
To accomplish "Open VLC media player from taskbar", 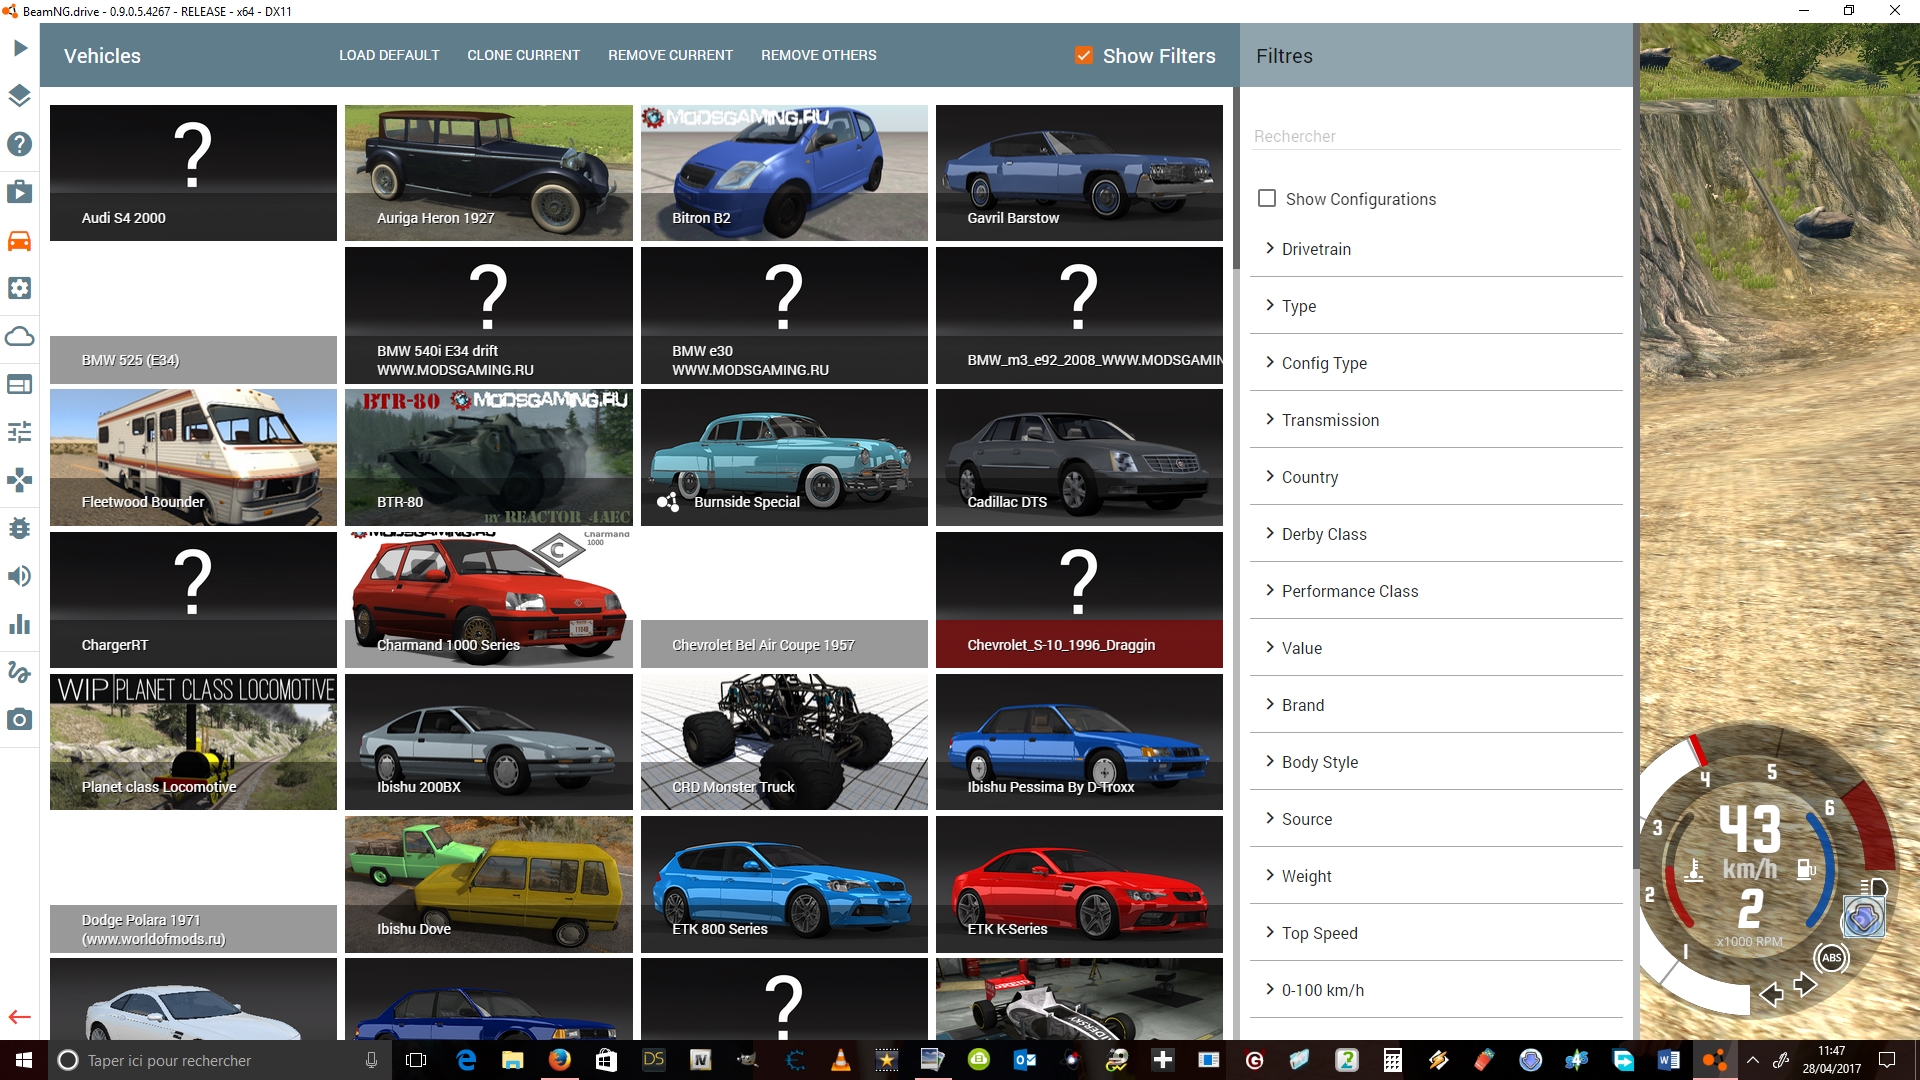I will point(841,1060).
